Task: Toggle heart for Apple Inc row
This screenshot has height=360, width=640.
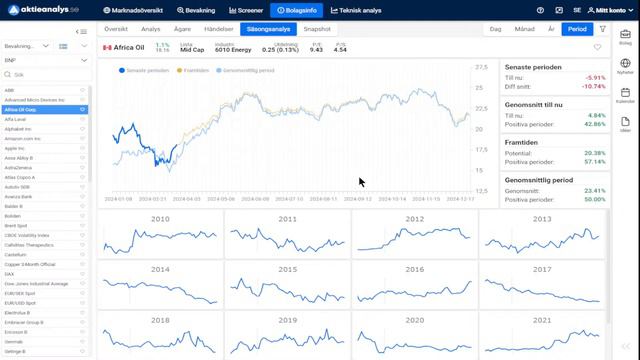Action: tap(82, 148)
